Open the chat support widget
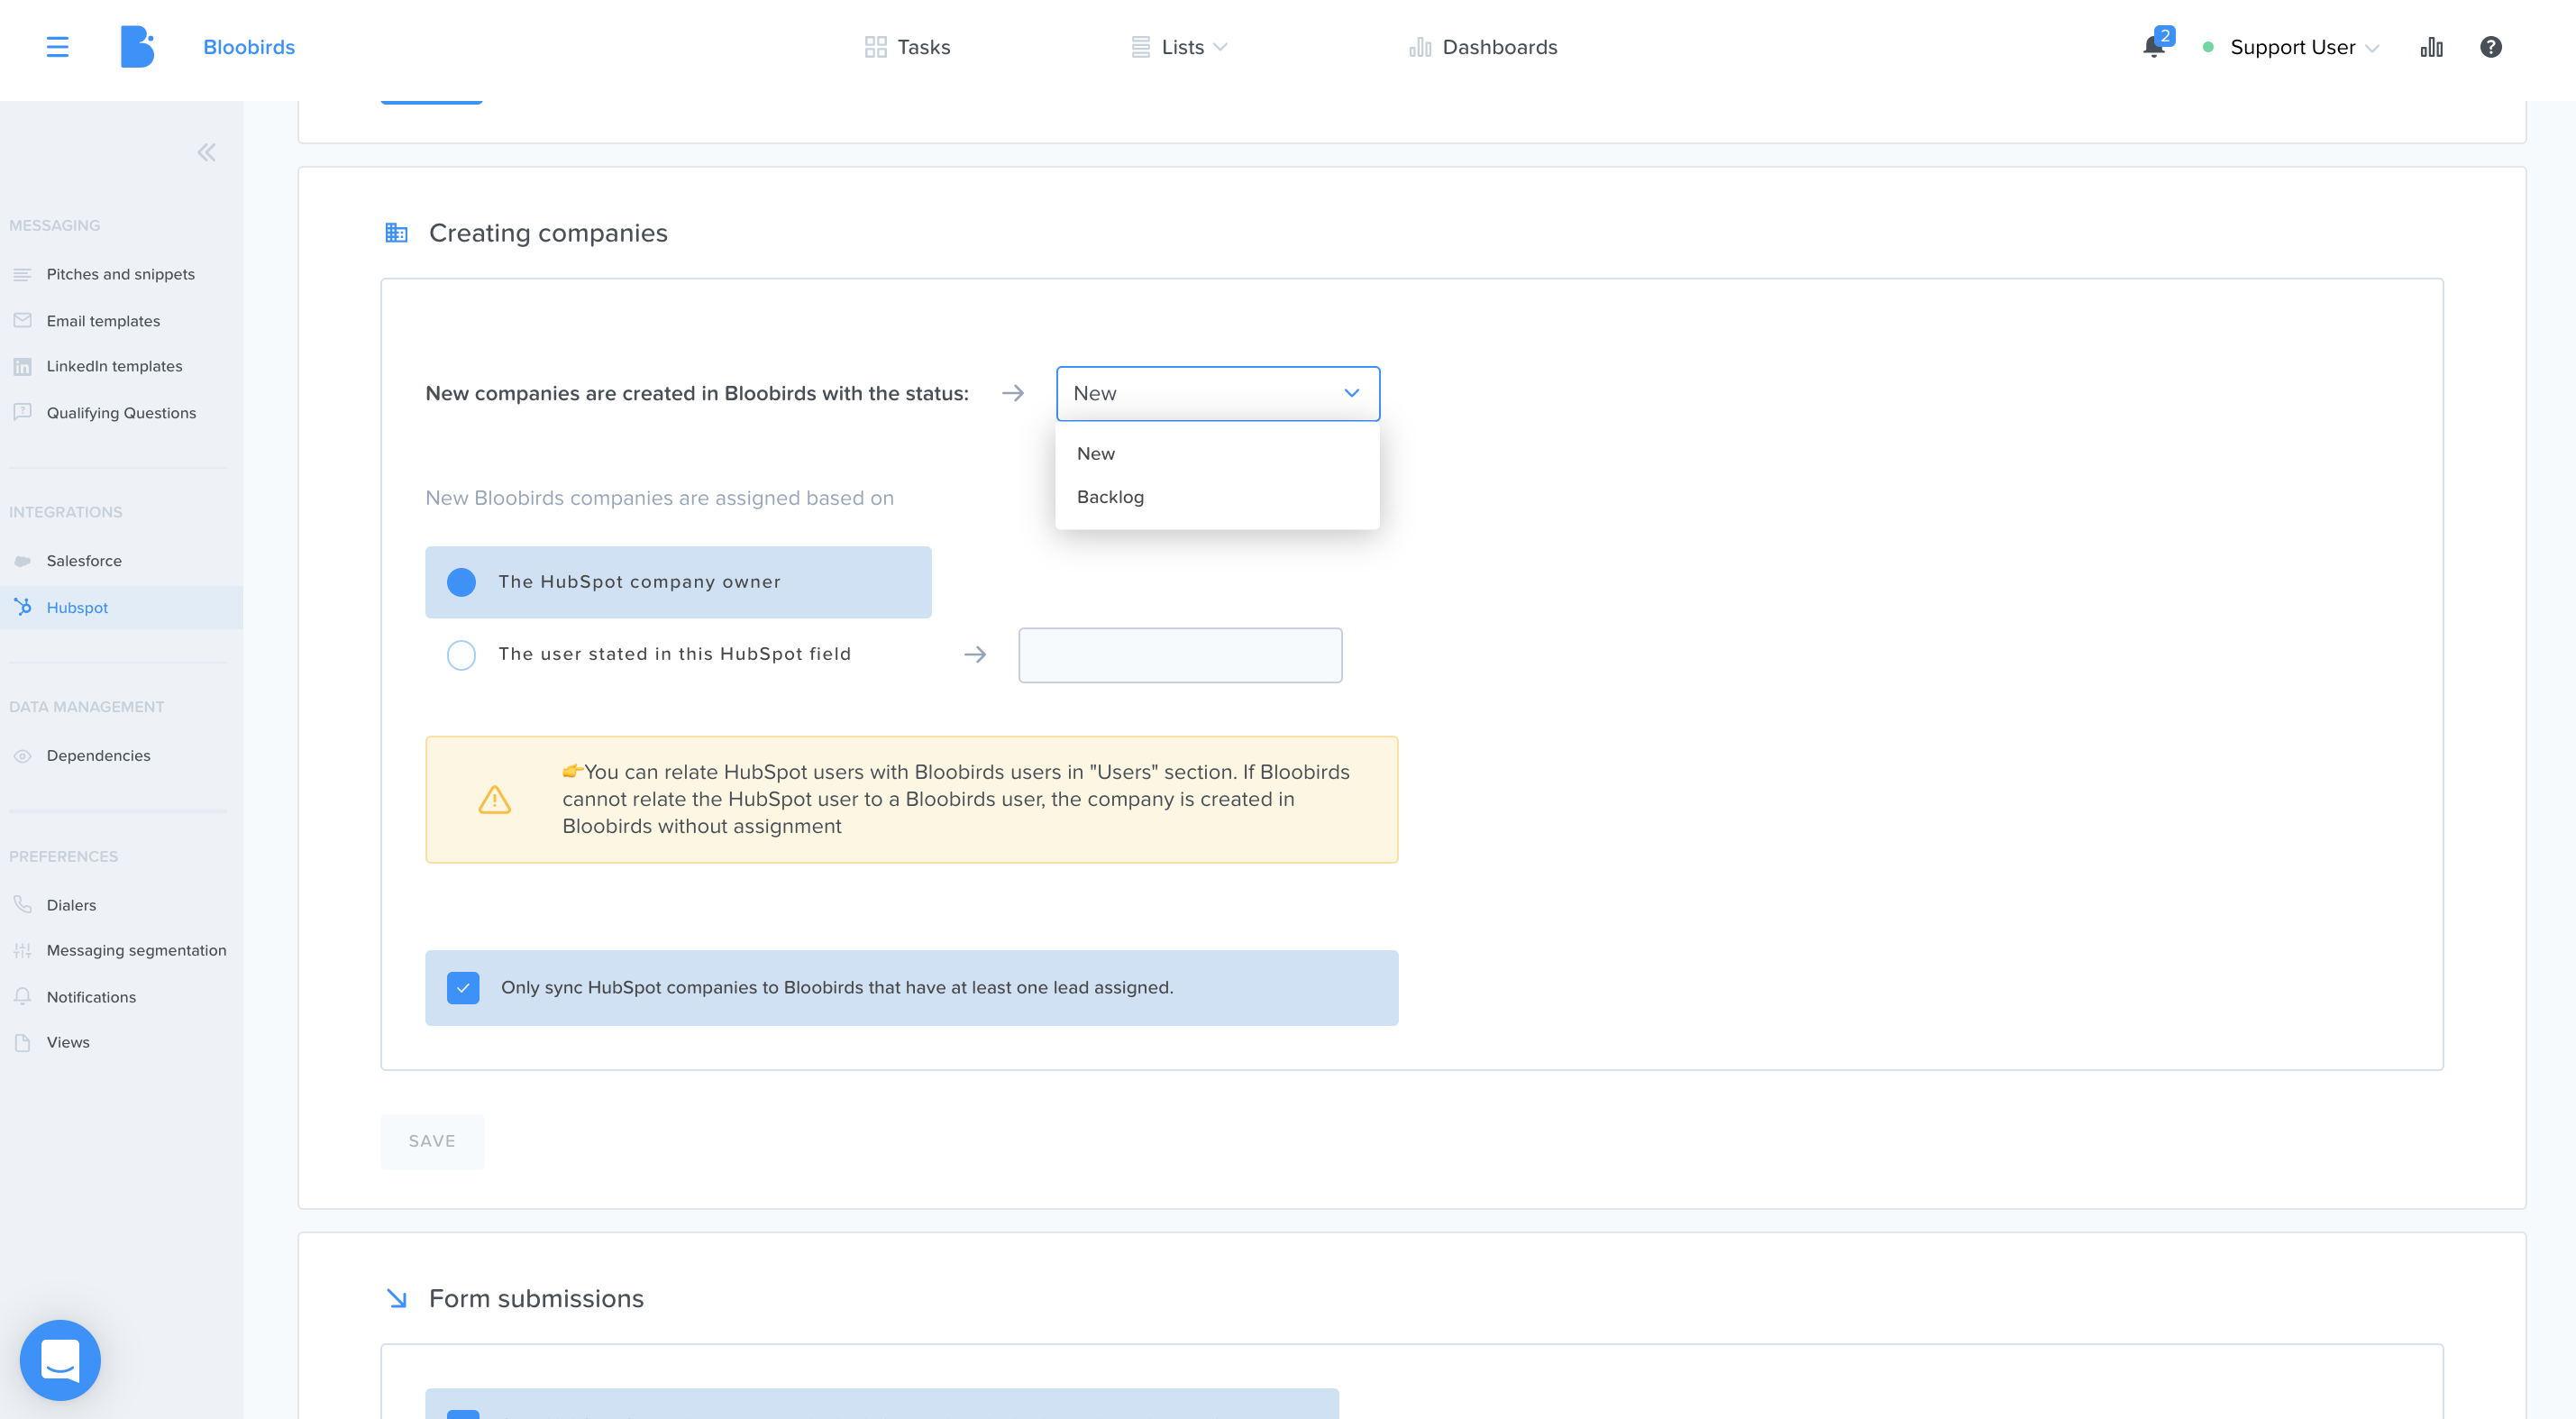The width and height of the screenshot is (2576, 1419). pyautogui.click(x=60, y=1360)
